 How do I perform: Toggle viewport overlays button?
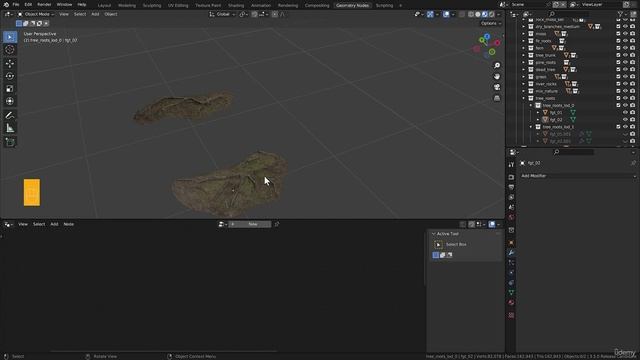coord(446,14)
